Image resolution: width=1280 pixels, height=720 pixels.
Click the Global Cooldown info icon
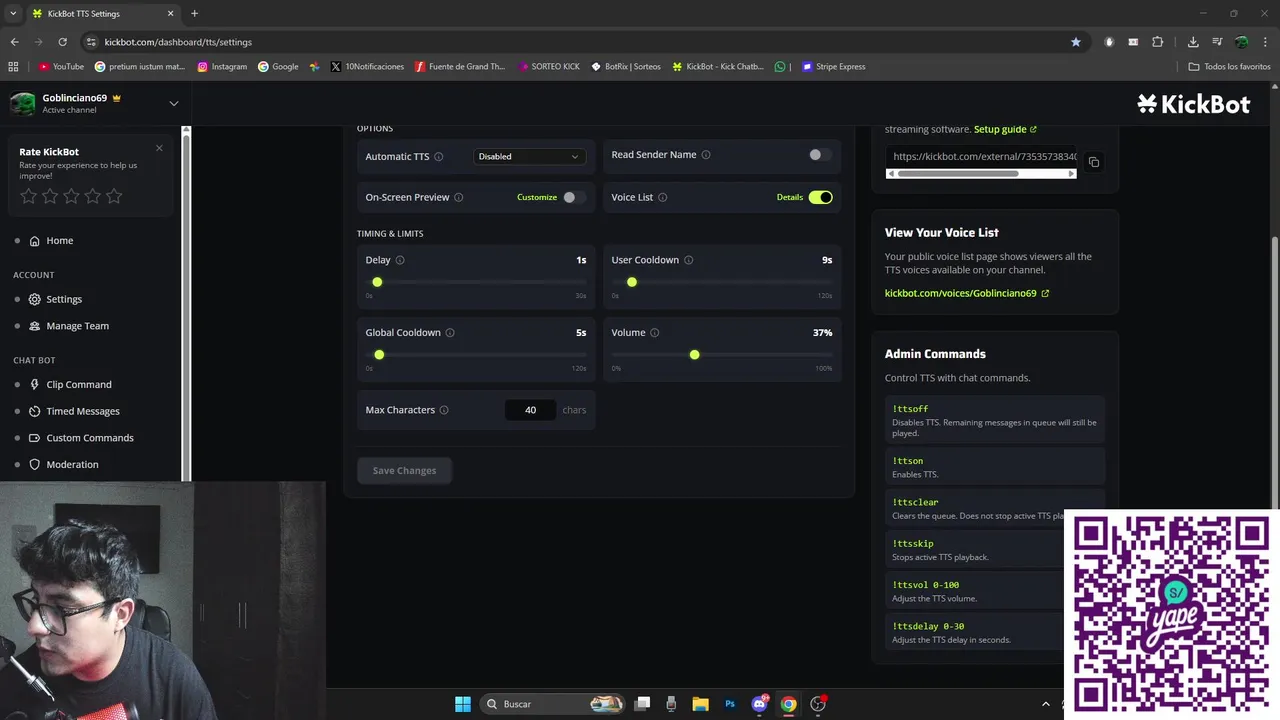pos(450,333)
